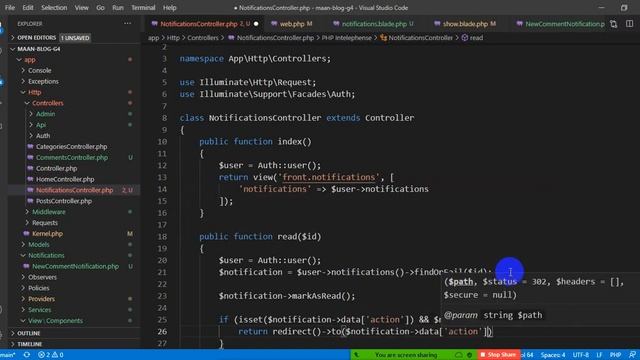Click unsaved dot on NotificationsController.php tab

click(x=256, y=24)
